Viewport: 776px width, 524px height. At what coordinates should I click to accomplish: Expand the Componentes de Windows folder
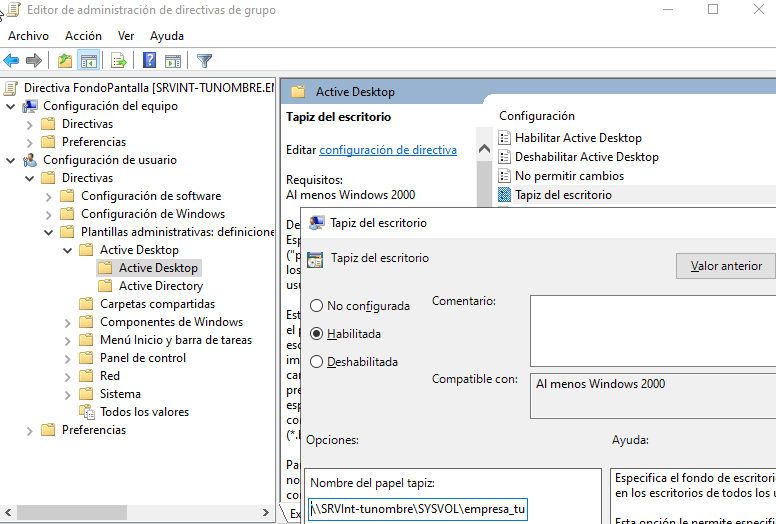point(67,322)
